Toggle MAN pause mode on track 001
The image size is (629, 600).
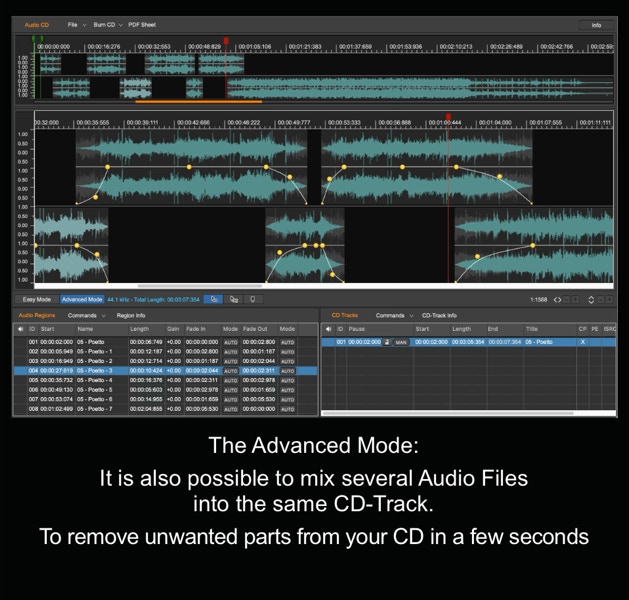click(401, 342)
